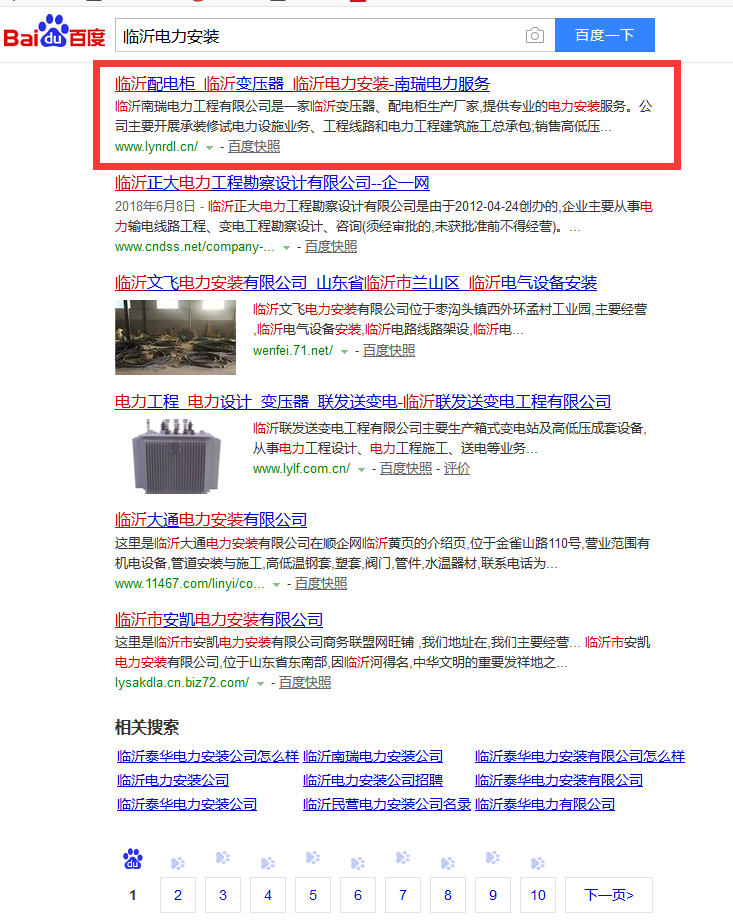Image resolution: width=733 pixels, height=920 pixels.
Task: Expand dropdown arrow next to wenfei.71.net
Action: [x=344, y=351]
